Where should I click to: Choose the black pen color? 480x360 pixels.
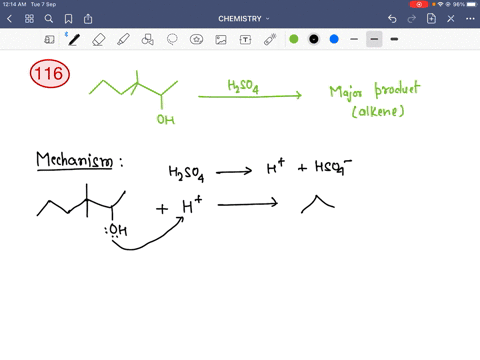(314, 39)
